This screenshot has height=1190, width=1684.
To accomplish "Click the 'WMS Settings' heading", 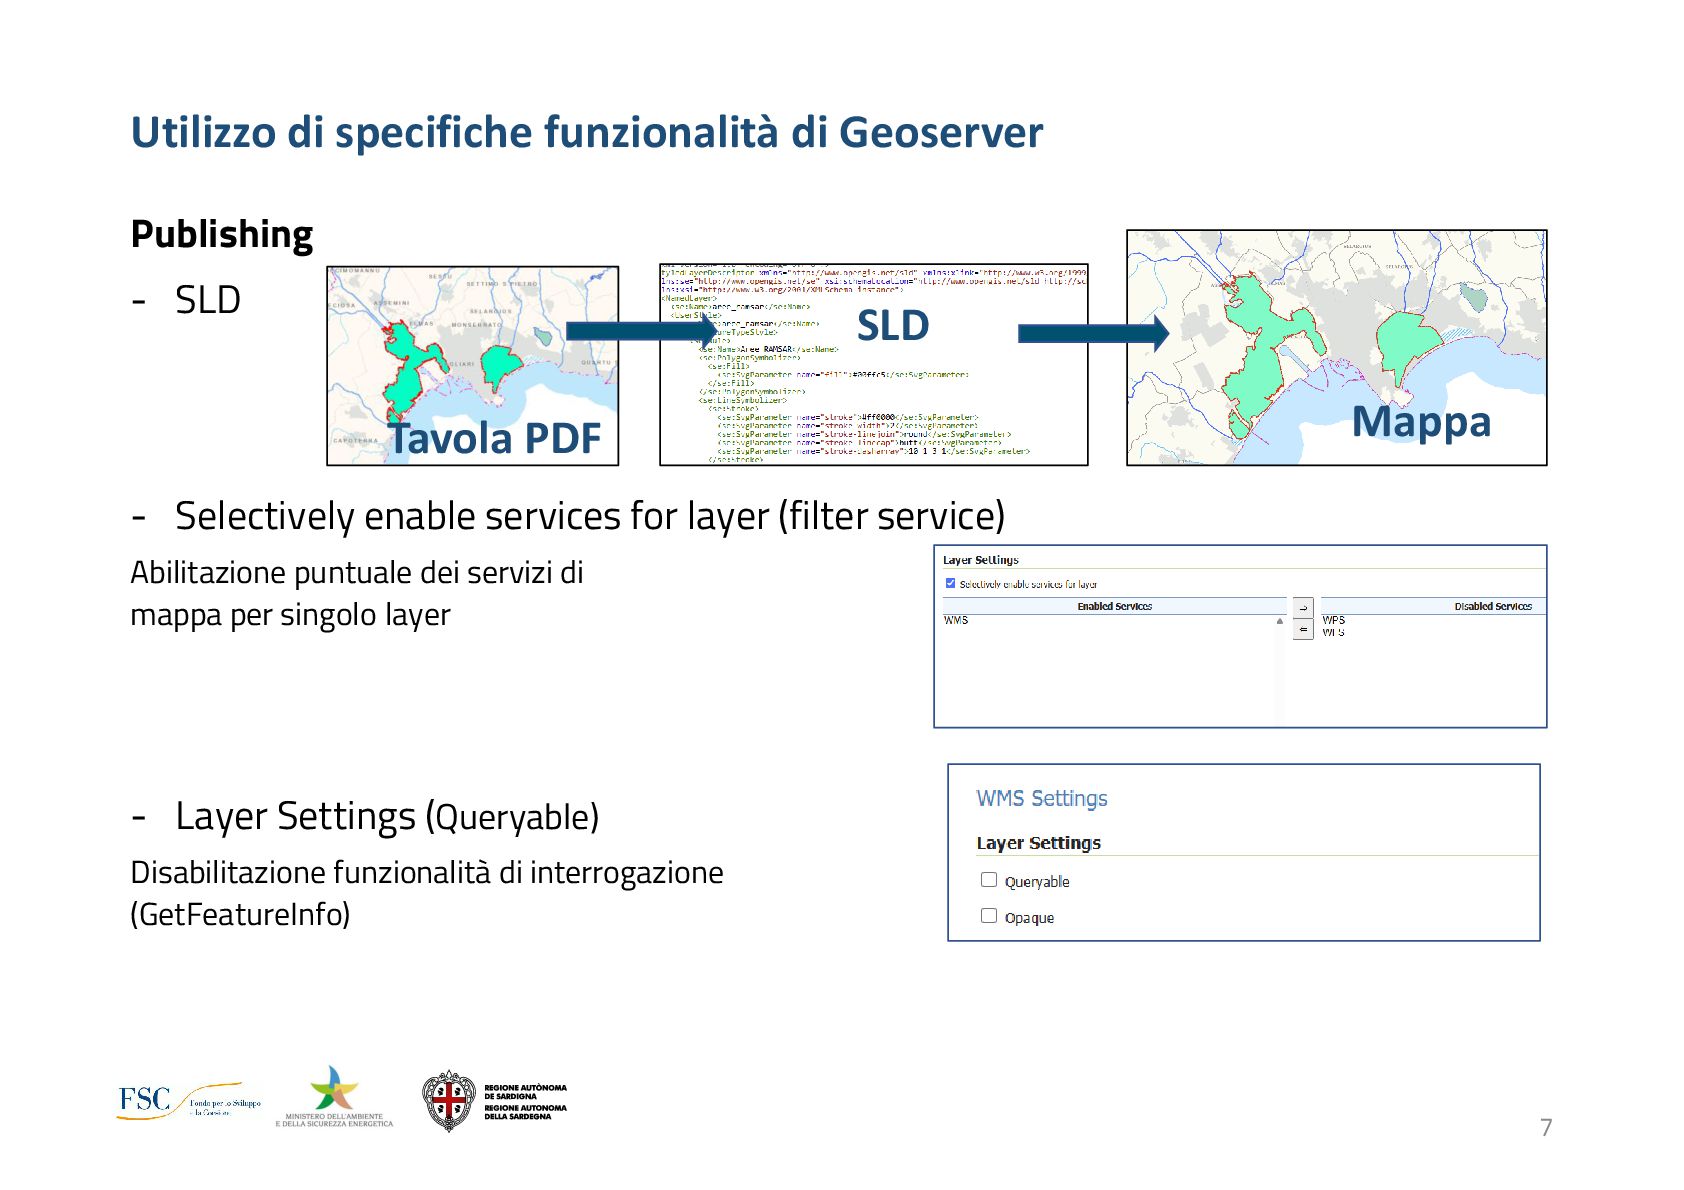I will pyautogui.click(x=1042, y=798).
